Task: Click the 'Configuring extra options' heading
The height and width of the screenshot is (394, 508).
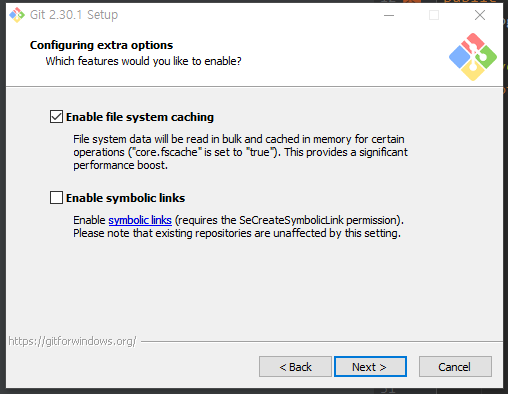Action: coord(102,45)
